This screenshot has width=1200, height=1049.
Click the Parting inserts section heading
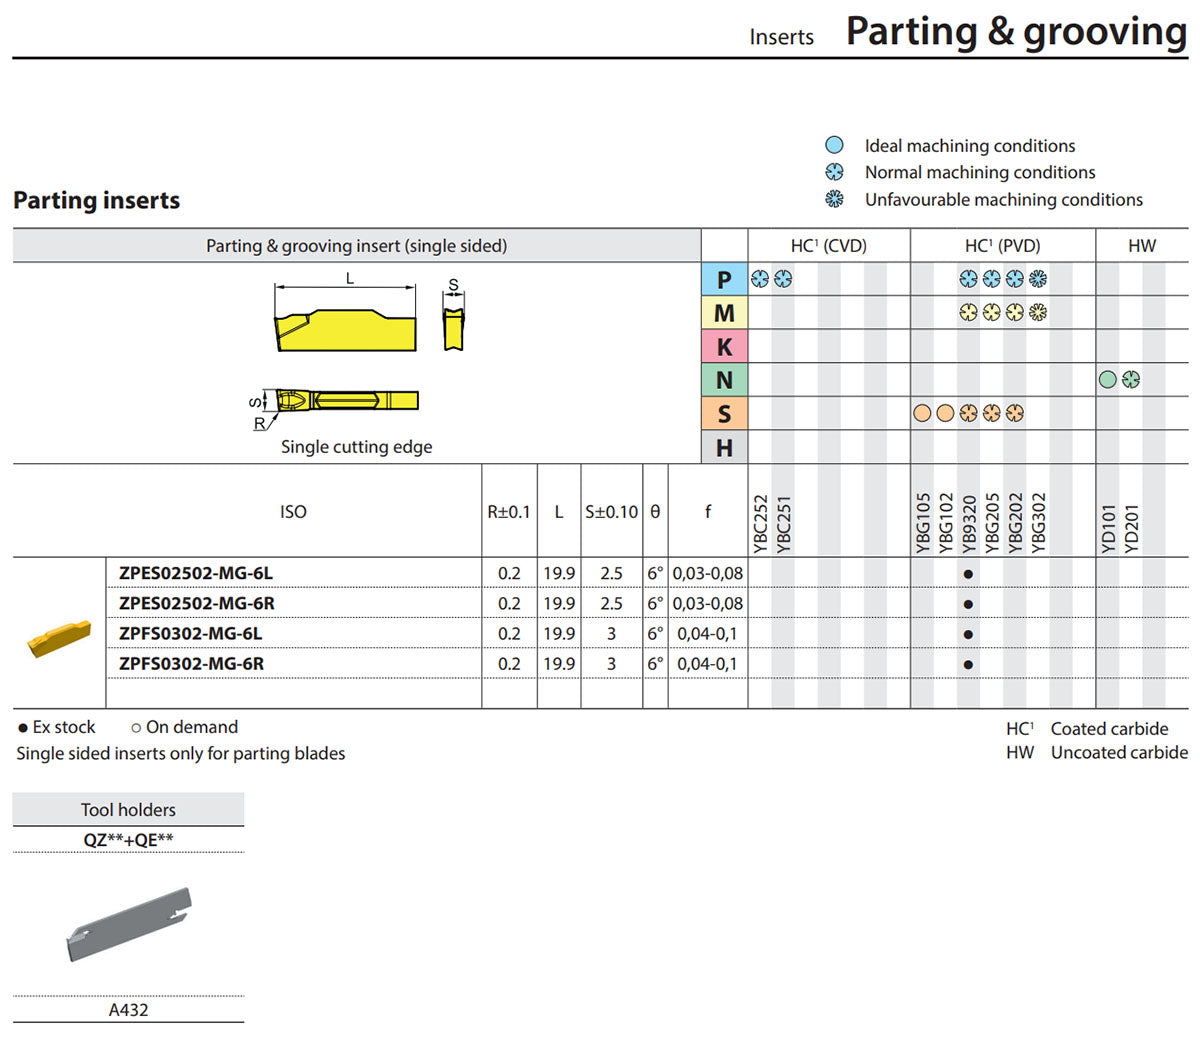point(97,200)
